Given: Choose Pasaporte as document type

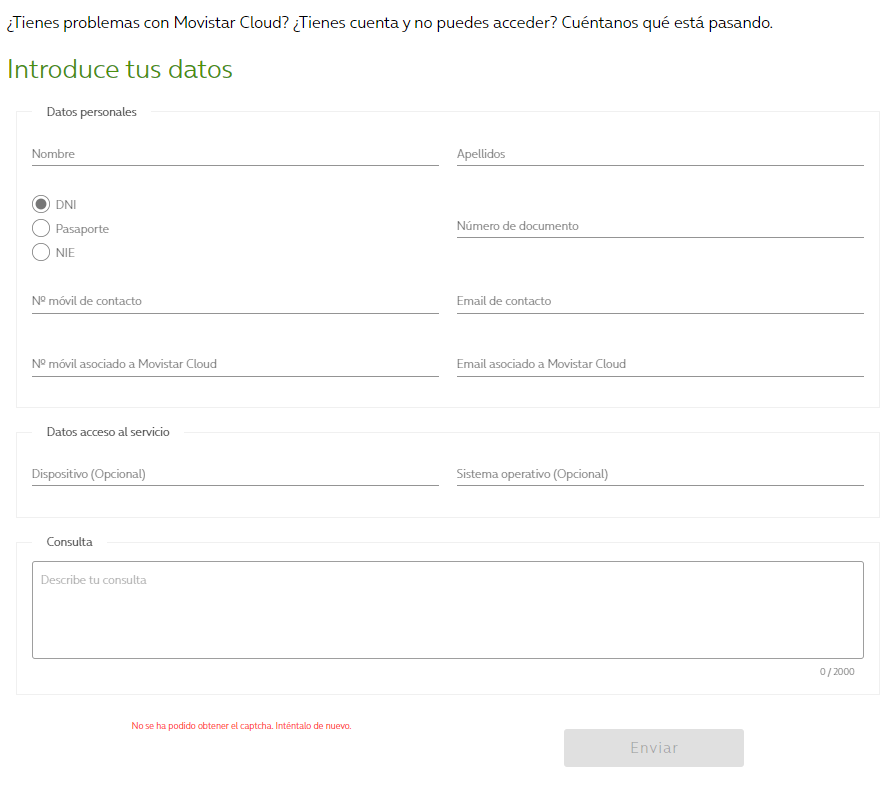Looking at the screenshot, I should pos(41,228).
